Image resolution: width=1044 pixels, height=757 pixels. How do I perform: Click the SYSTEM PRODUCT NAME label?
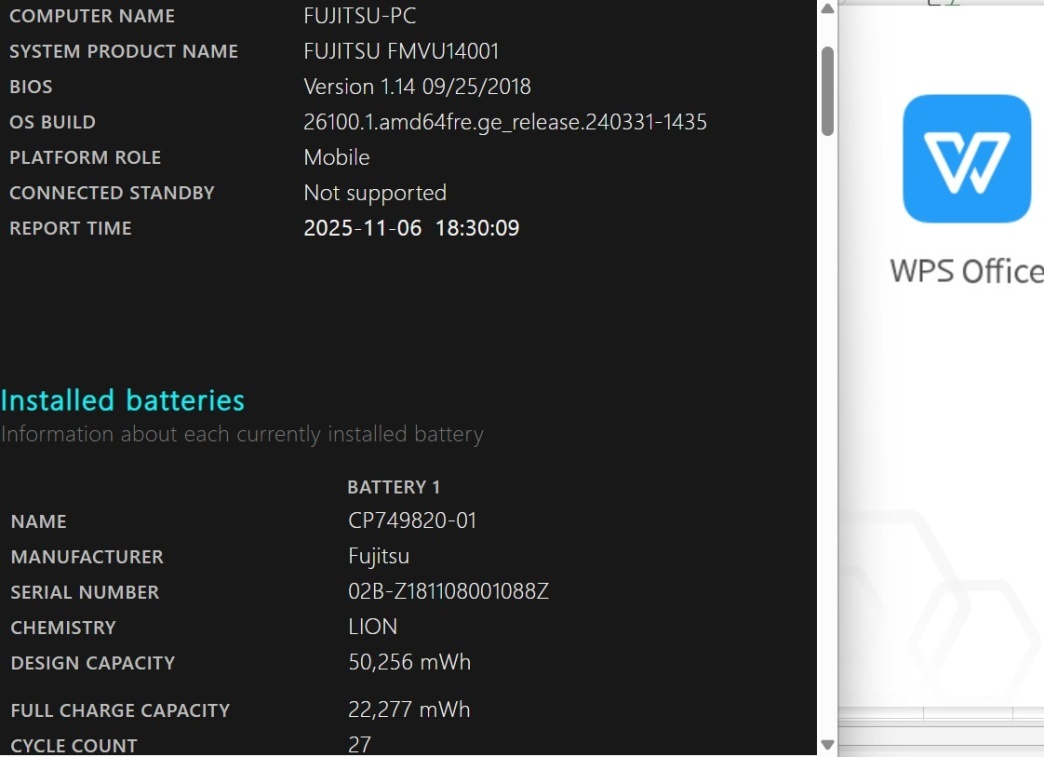123,51
